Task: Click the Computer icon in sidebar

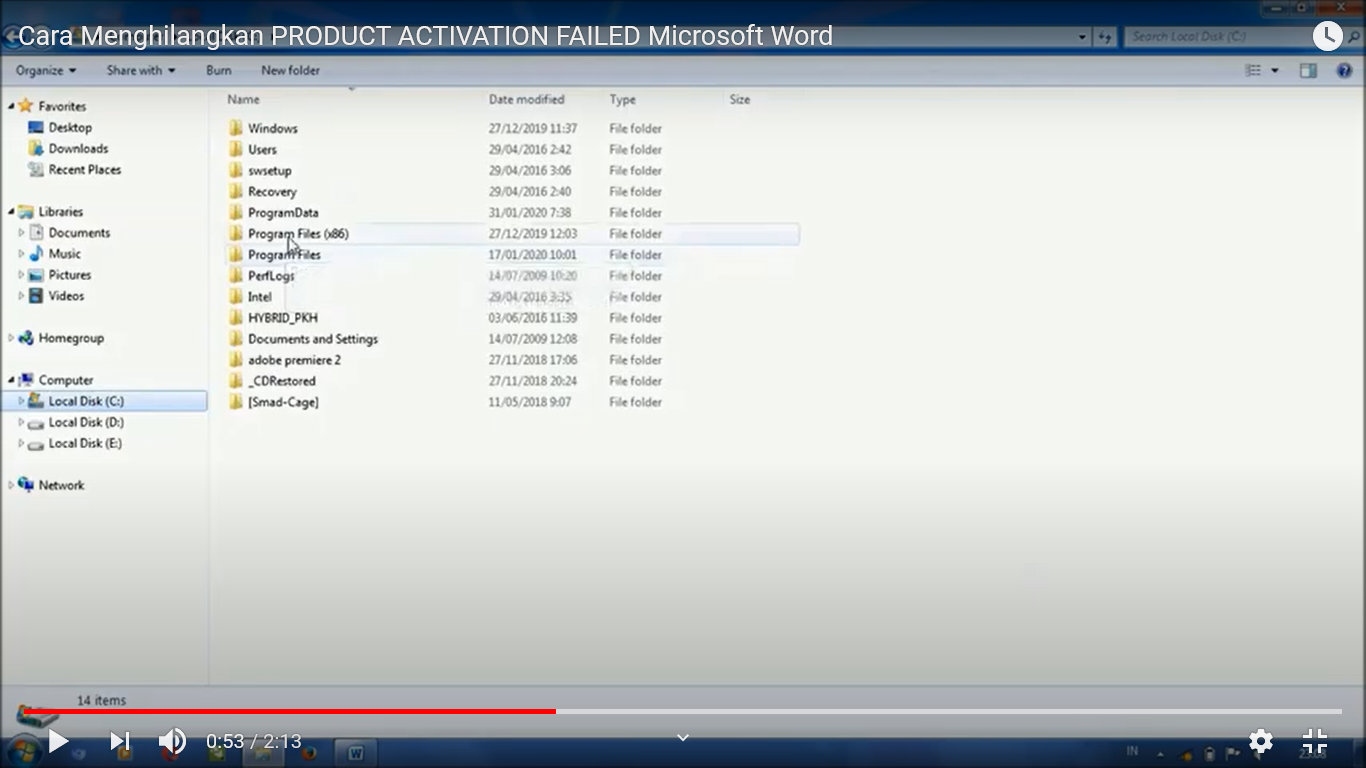Action: click(26, 380)
